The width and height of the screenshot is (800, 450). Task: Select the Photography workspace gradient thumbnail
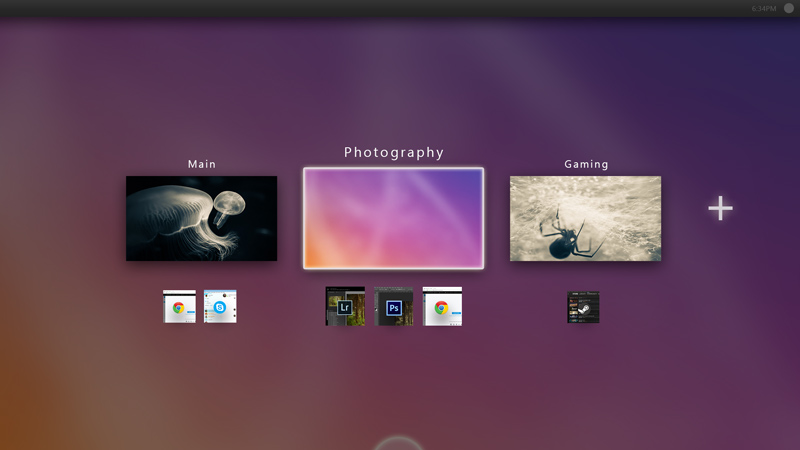(393, 218)
